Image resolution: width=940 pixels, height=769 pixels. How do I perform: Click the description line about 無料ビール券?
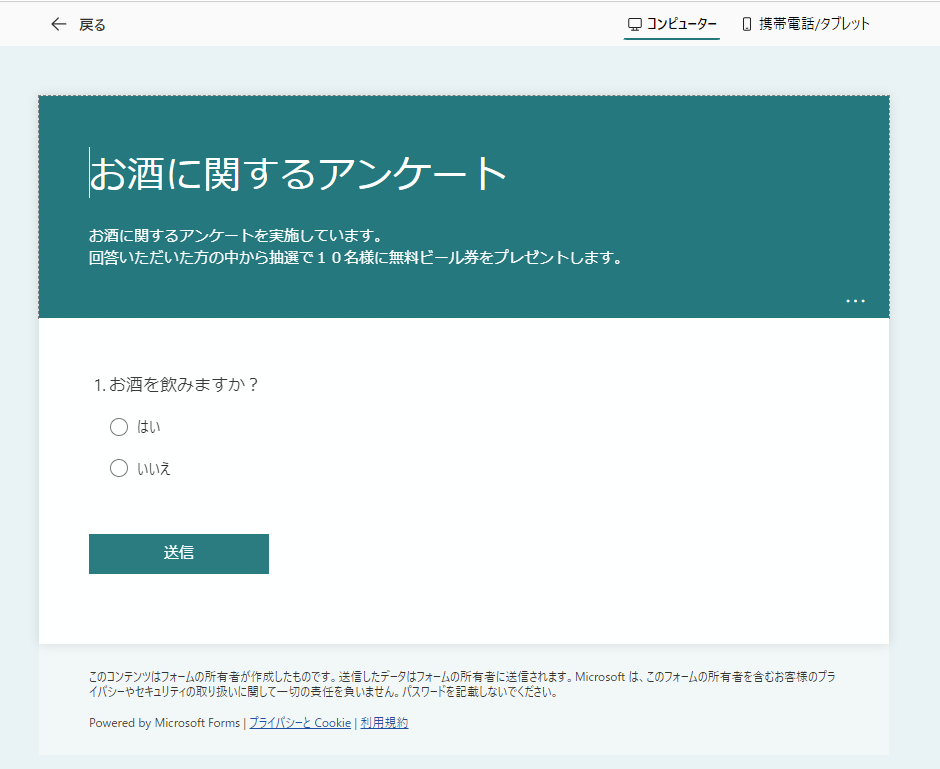tap(356, 258)
